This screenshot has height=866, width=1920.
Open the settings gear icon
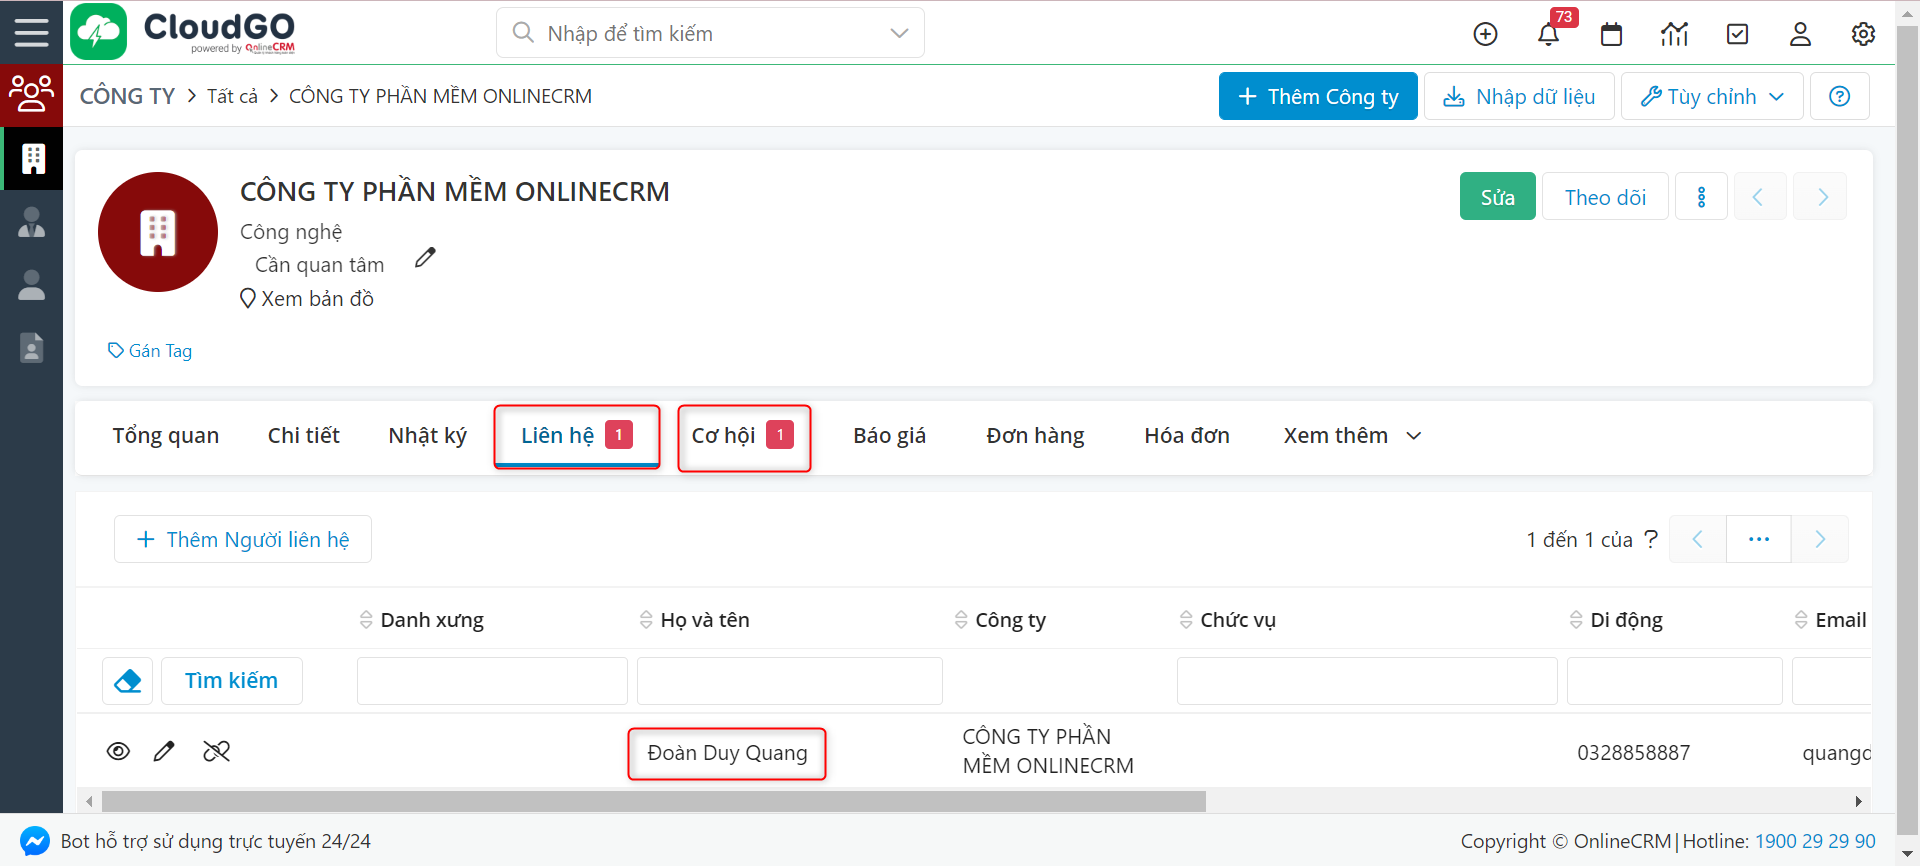click(x=1862, y=34)
